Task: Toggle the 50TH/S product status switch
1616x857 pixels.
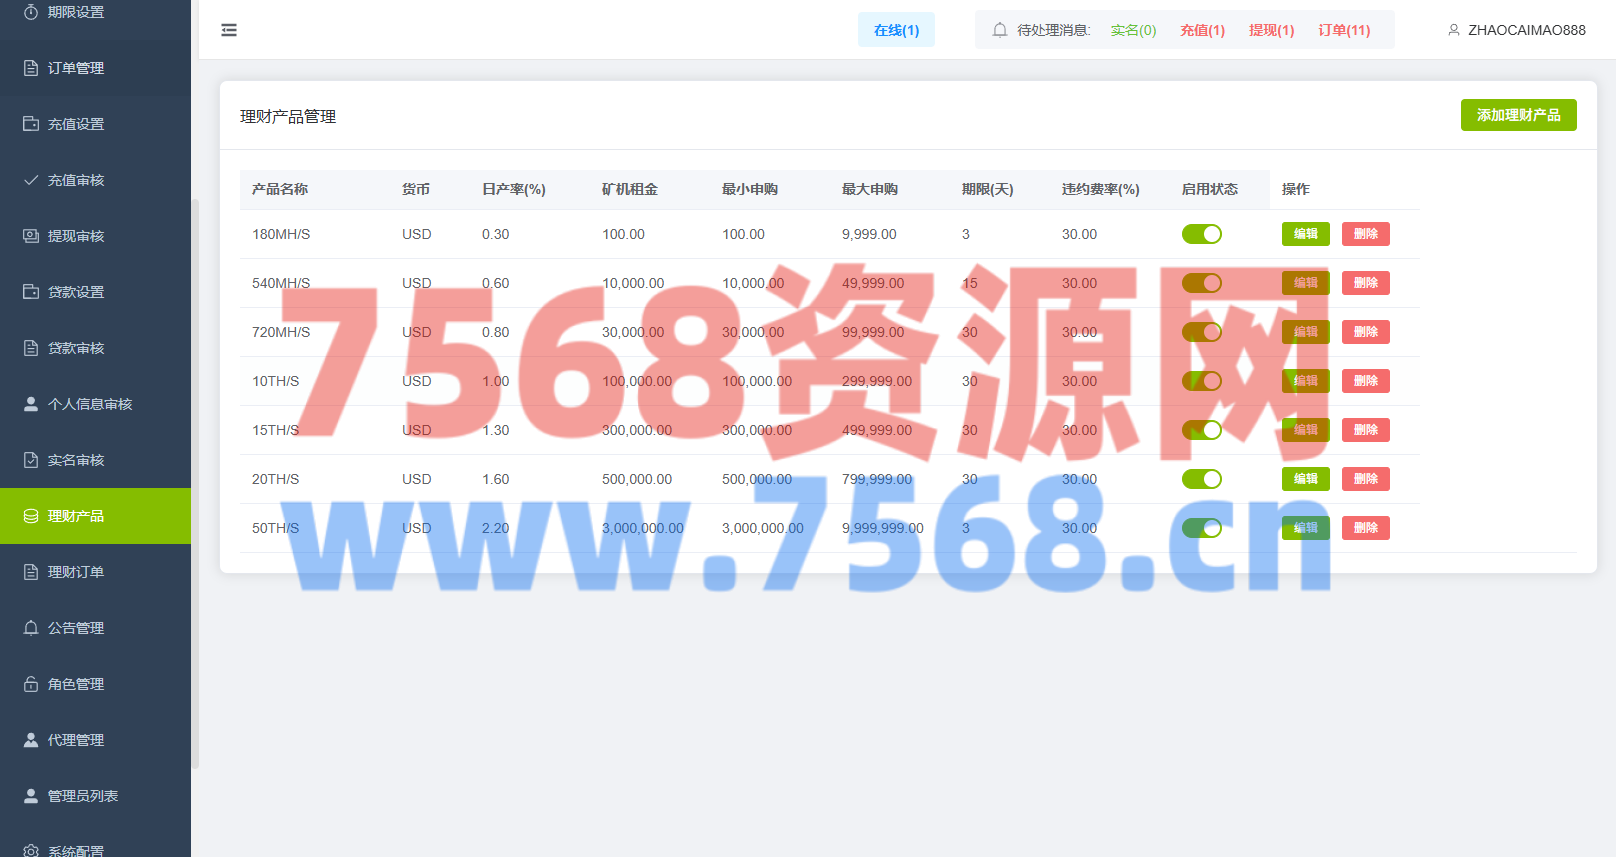Action: (1201, 528)
